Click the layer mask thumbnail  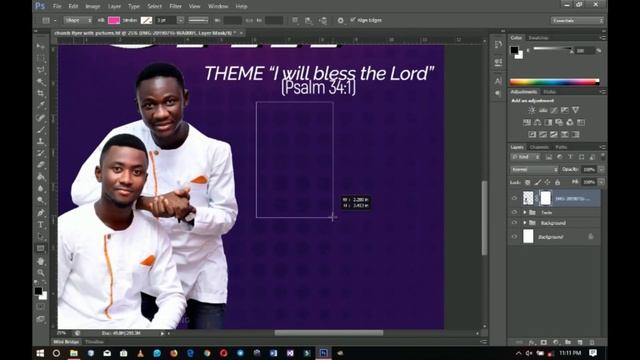545,198
